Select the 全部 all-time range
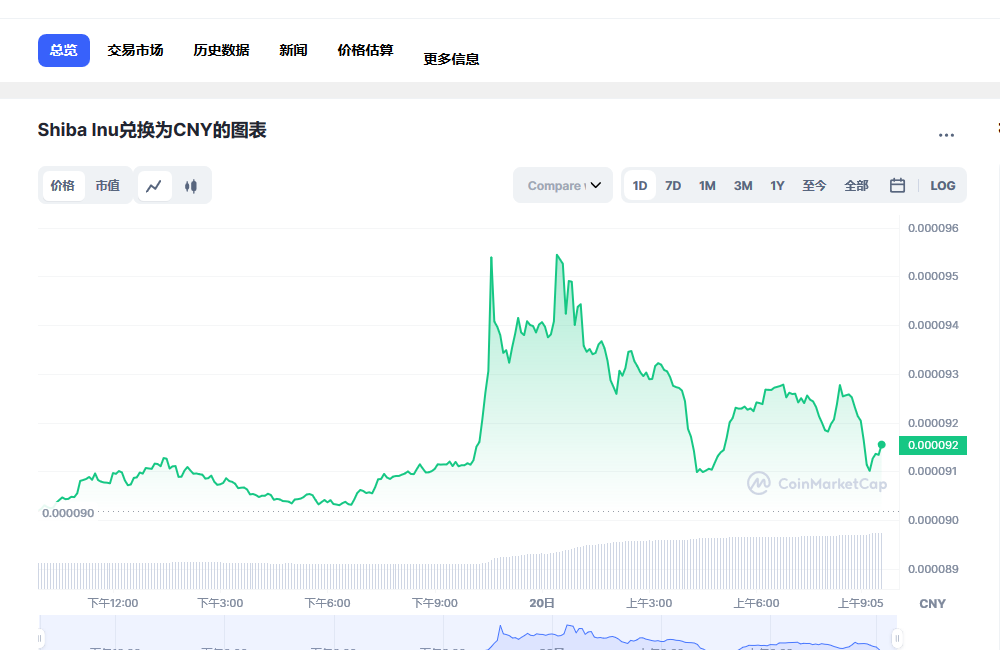This screenshot has height=650, width=1000. click(x=857, y=186)
